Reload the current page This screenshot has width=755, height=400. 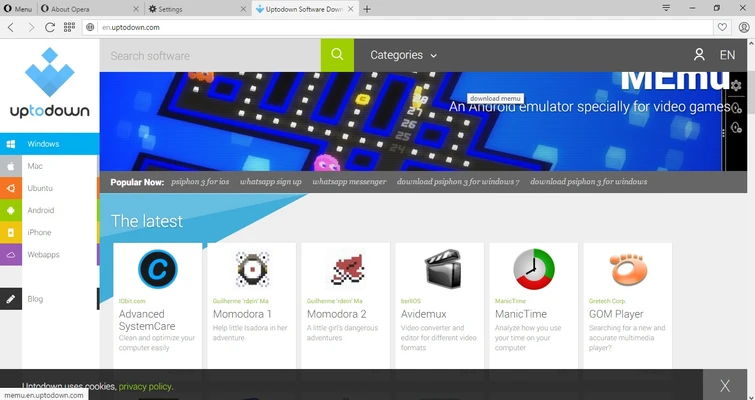pos(50,27)
